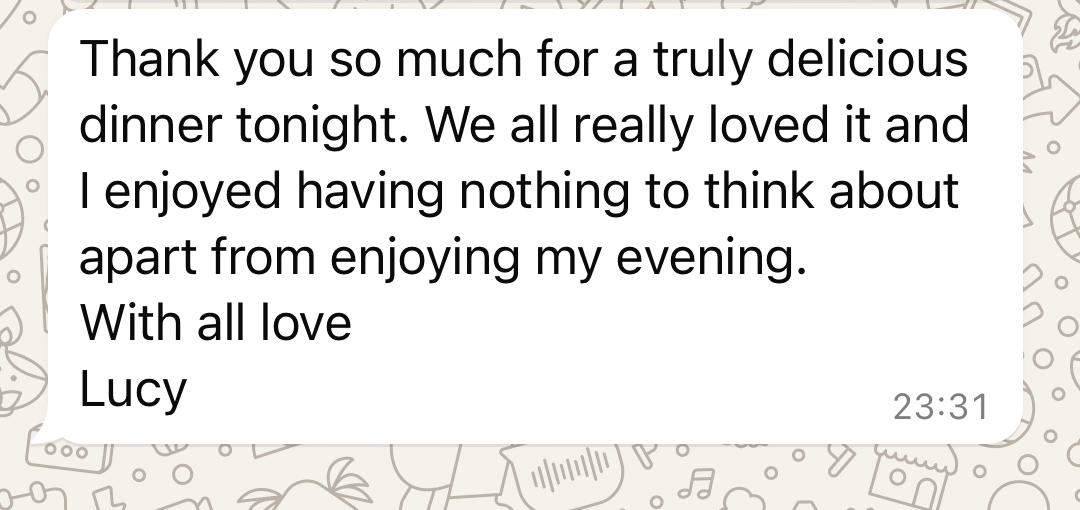
Task: Click the globe doodle at left edge
Action: pos(12,215)
